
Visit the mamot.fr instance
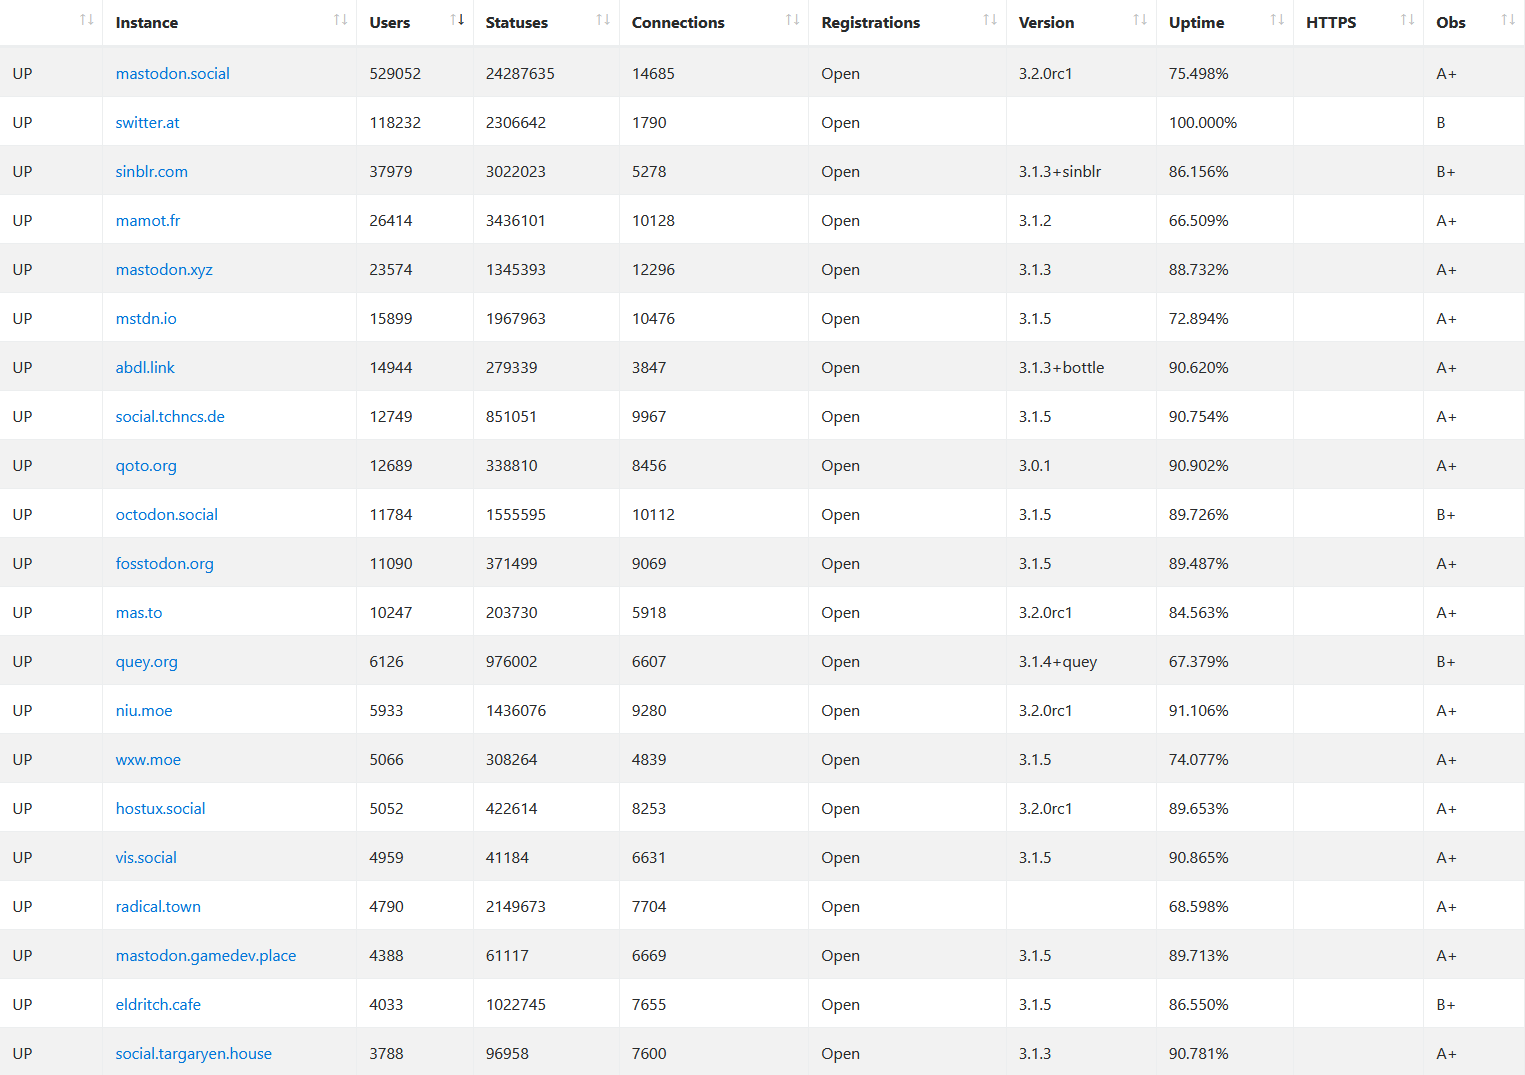148,221
